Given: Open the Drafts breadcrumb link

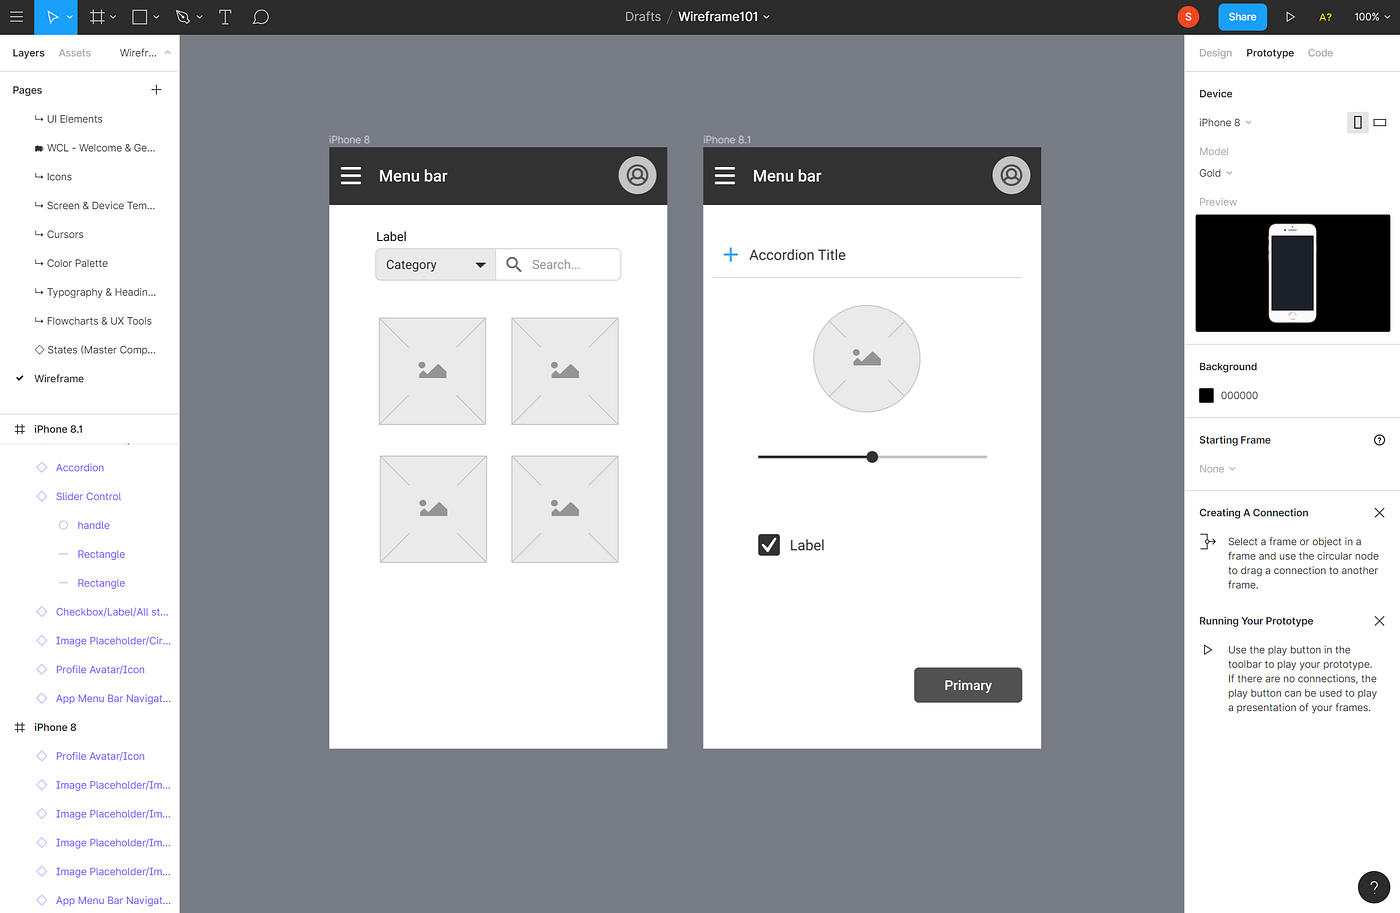Looking at the screenshot, I should [x=642, y=16].
